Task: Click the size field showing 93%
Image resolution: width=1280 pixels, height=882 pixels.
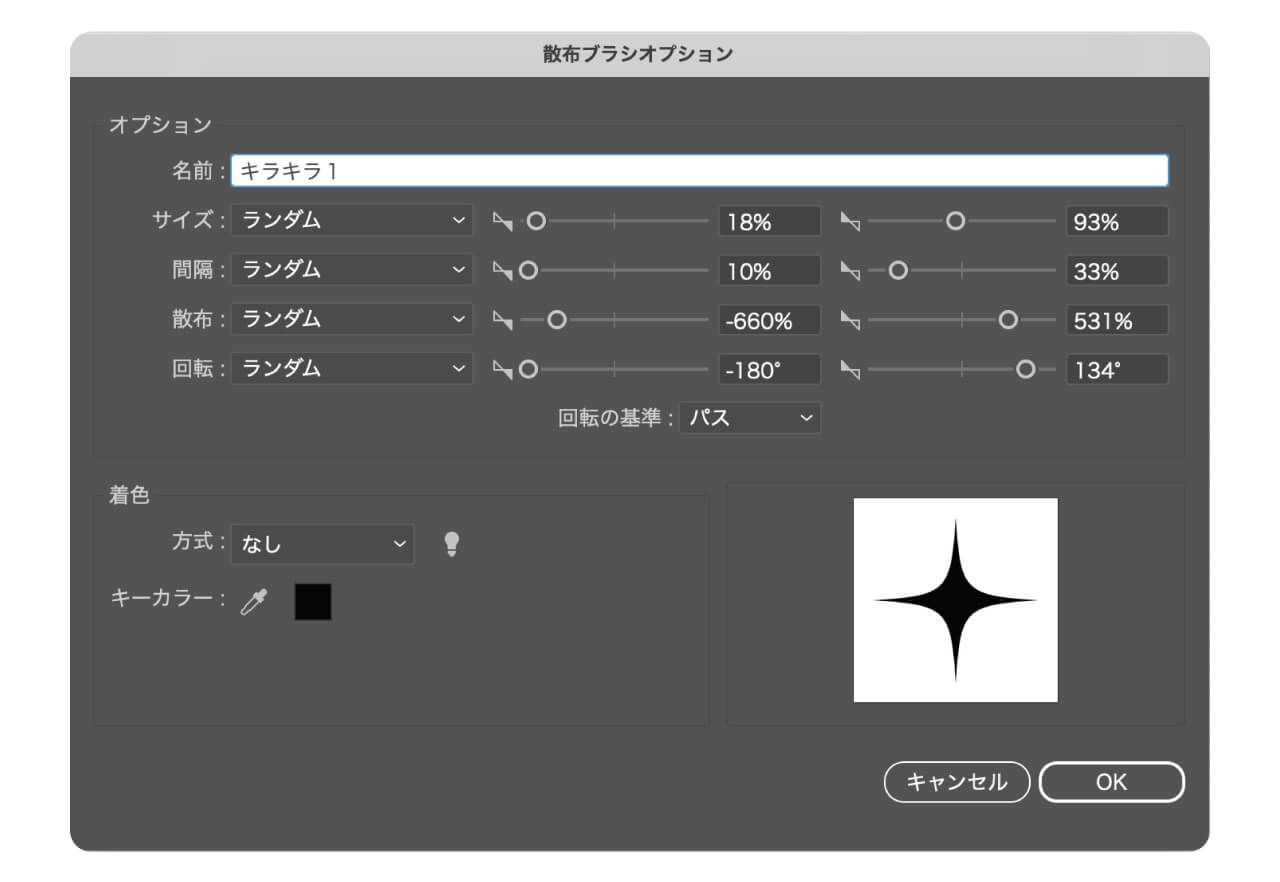Action: click(1117, 221)
